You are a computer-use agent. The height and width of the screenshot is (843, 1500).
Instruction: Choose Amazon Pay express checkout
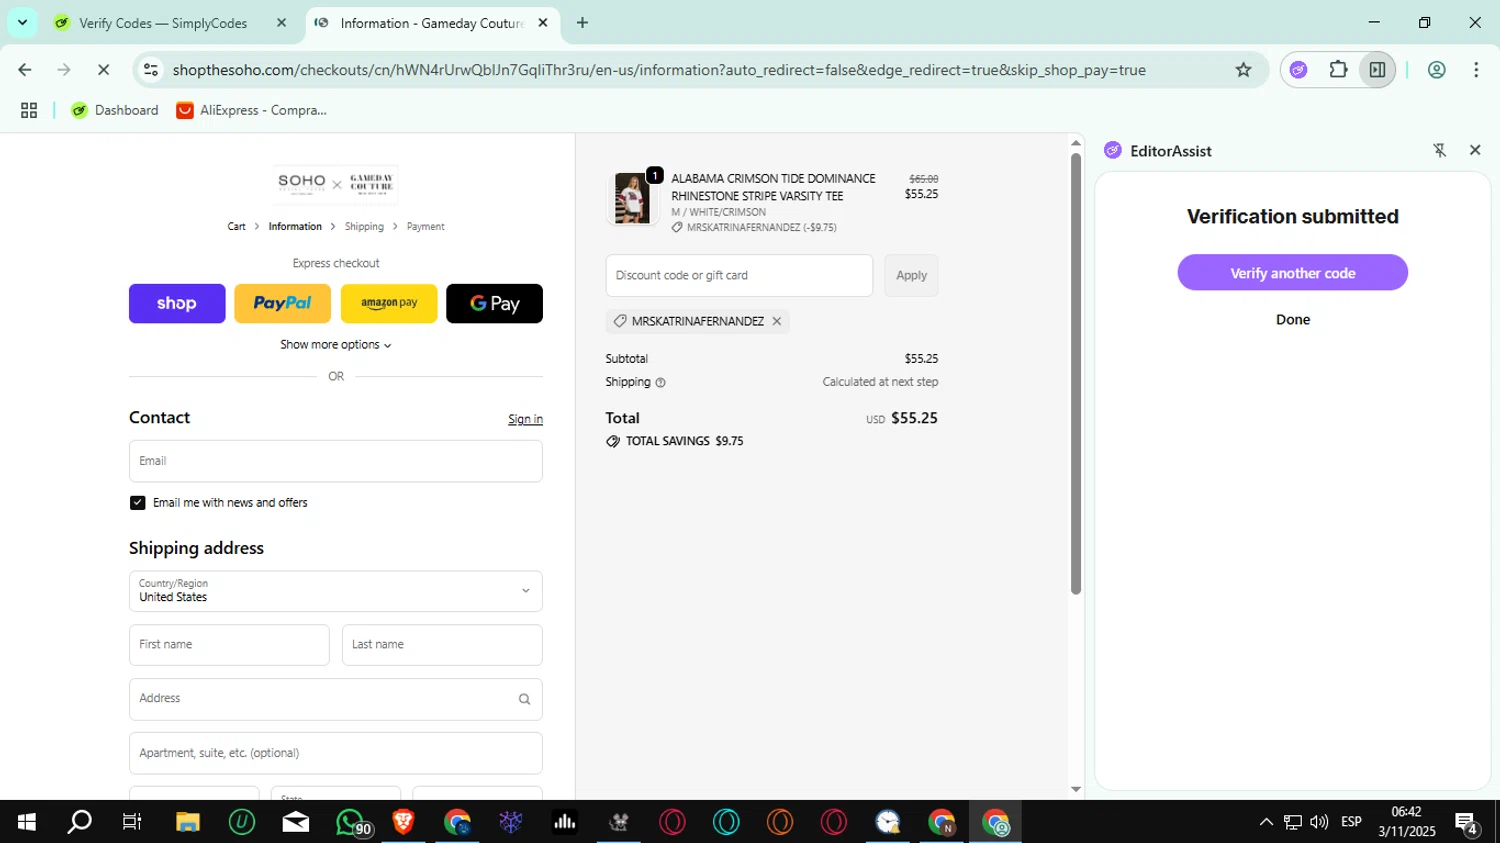coord(389,303)
